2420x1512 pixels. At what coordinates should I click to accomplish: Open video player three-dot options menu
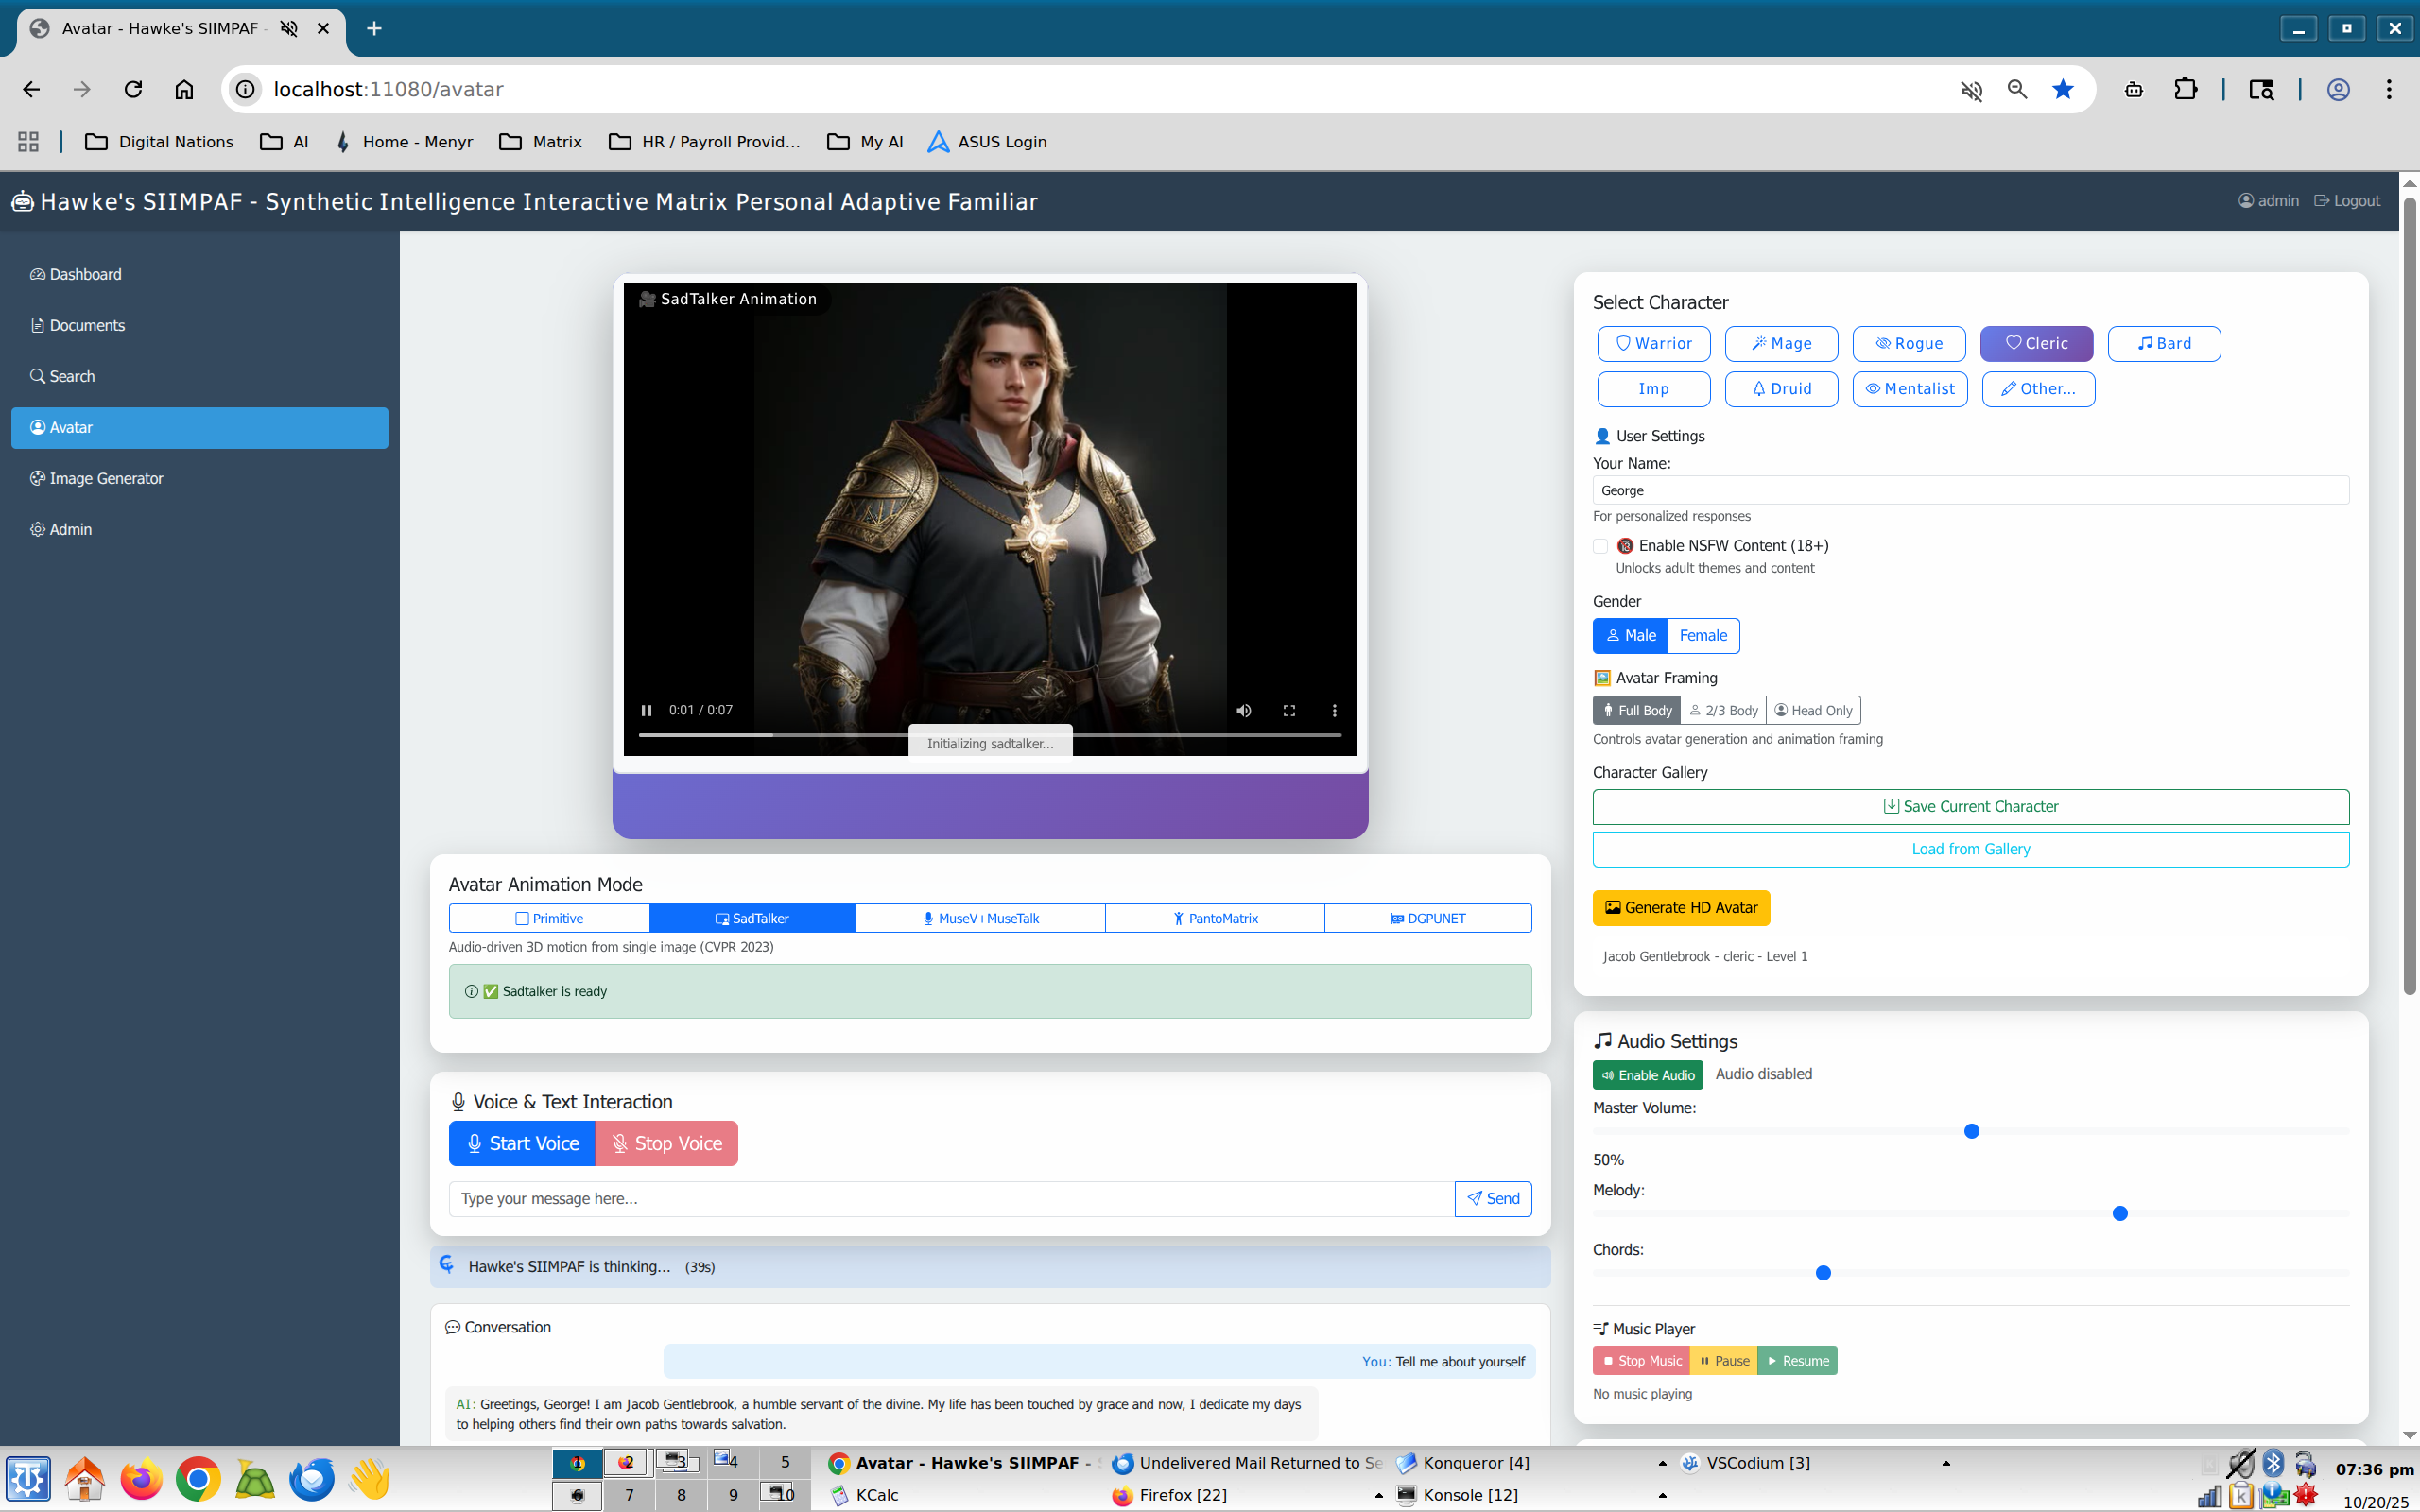pos(1334,710)
